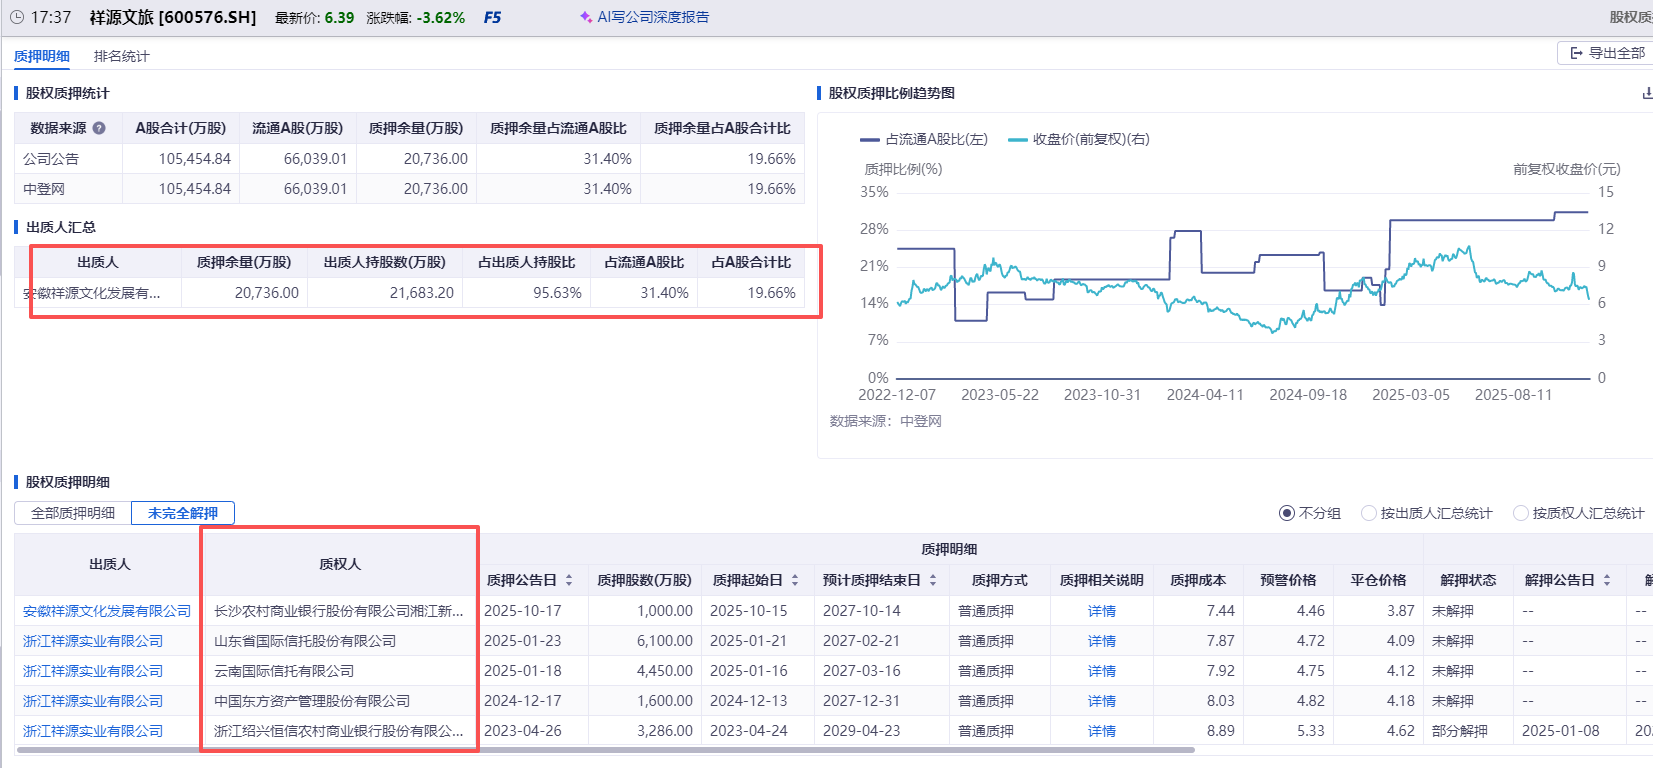Screen dimensions: 1653x768
Task: Switch to 排名统计 tab
Action: pos(121,56)
